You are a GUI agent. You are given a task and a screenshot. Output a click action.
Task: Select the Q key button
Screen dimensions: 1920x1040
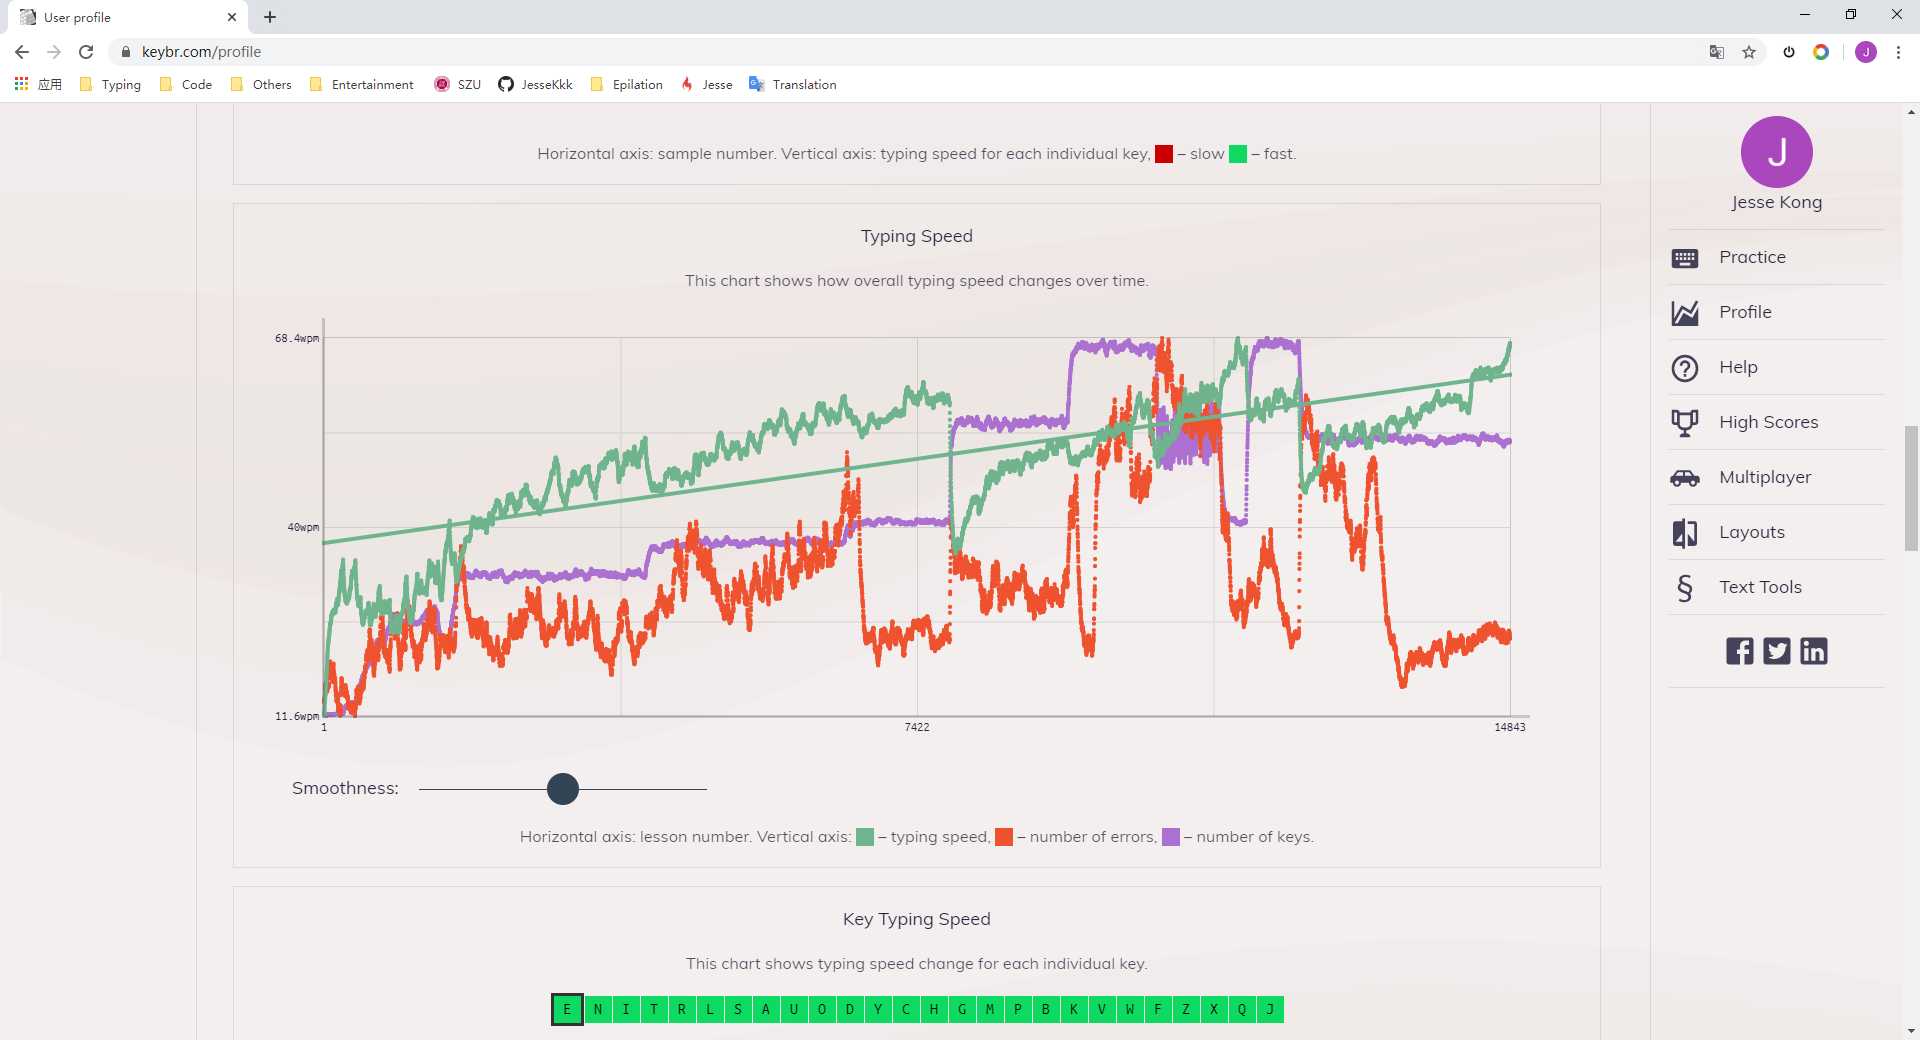pyautogui.click(x=1242, y=1009)
